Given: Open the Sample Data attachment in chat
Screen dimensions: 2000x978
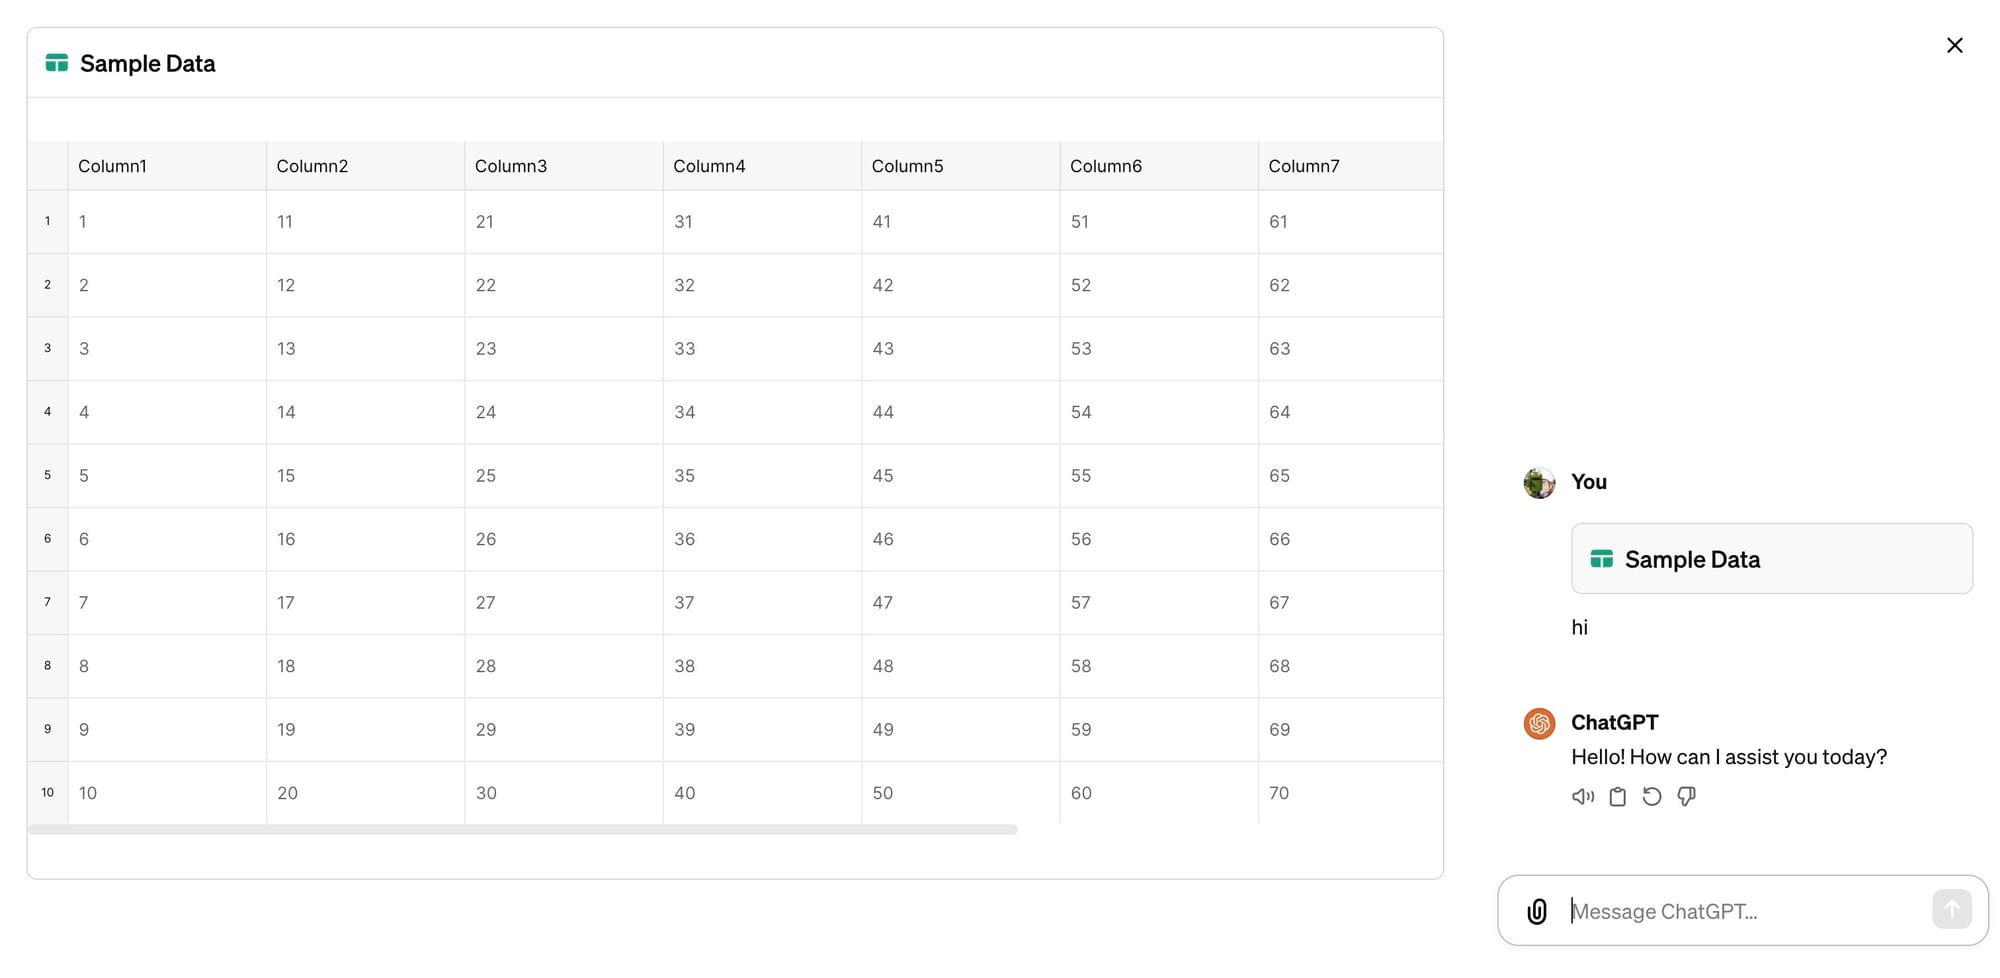Looking at the screenshot, I should coord(1771,559).
